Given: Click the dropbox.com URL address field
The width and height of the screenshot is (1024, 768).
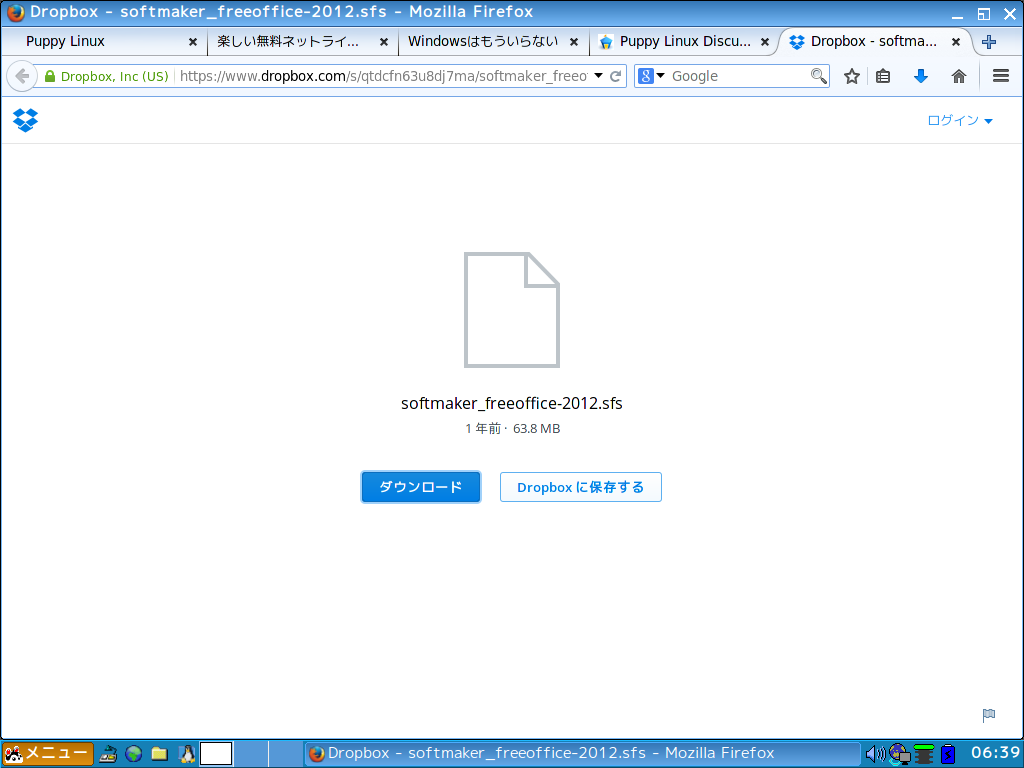Looking at the screenshot, I should (x=383, y=76).
